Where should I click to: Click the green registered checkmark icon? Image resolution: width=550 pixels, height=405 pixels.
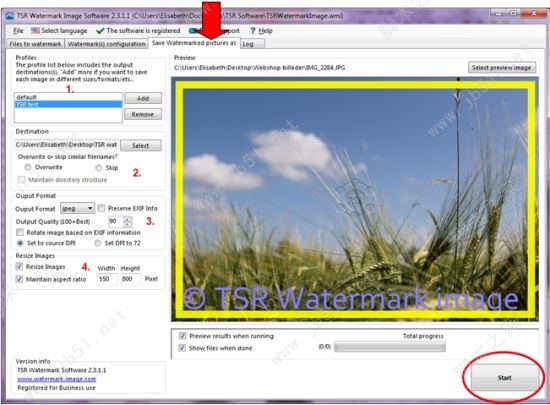(x=100, y=31)
